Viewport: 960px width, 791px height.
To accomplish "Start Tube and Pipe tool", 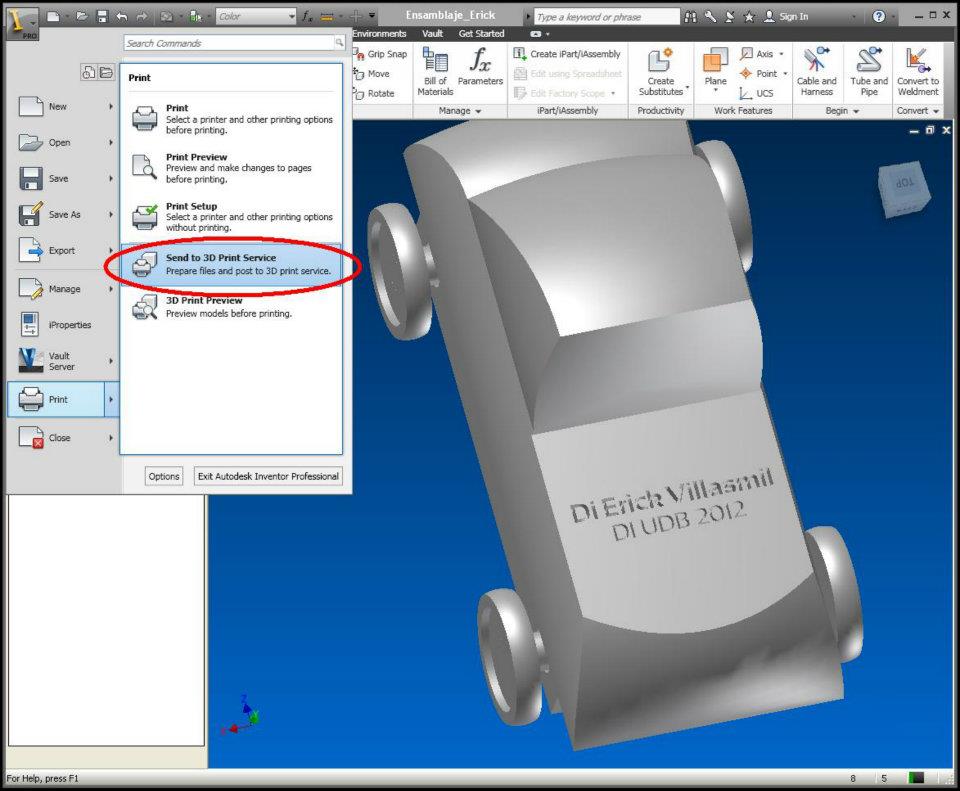I will (869, 72).
